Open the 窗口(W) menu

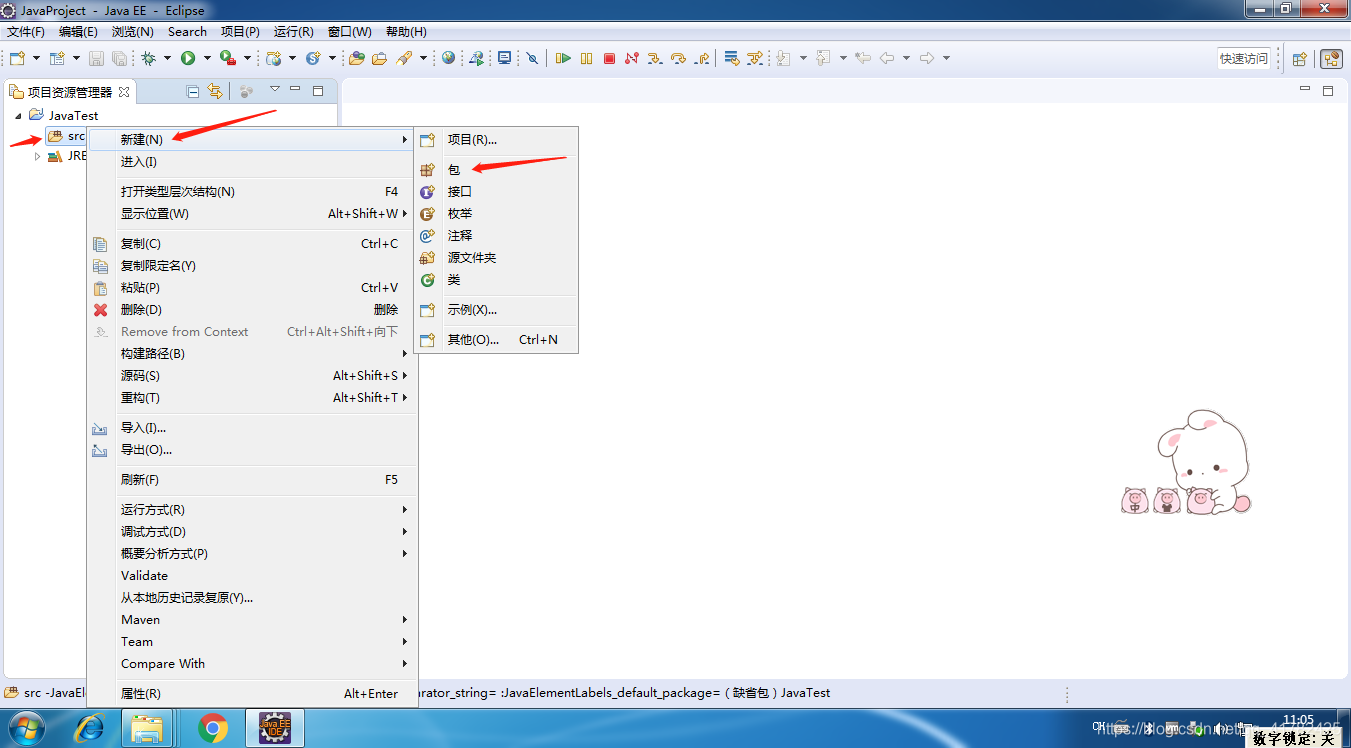(x=350, y=32)
